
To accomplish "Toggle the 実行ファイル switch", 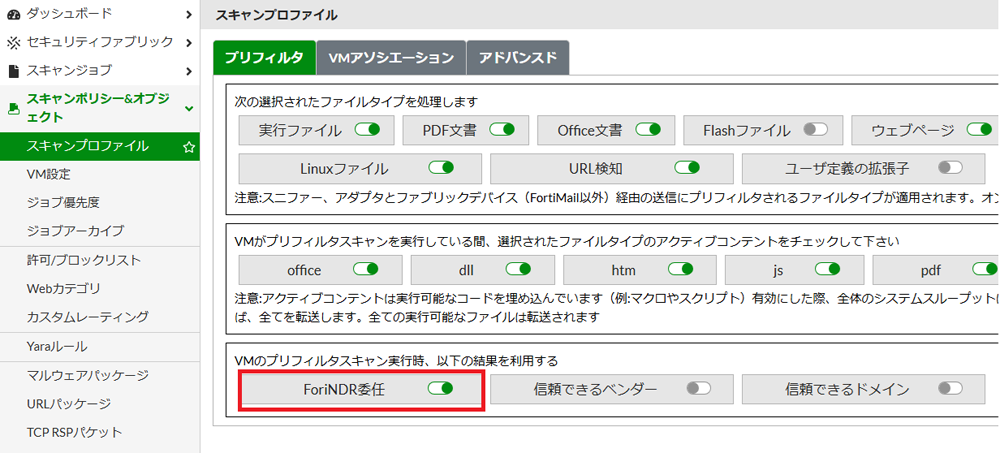I will pyautogui.click(x=367, y=130).
